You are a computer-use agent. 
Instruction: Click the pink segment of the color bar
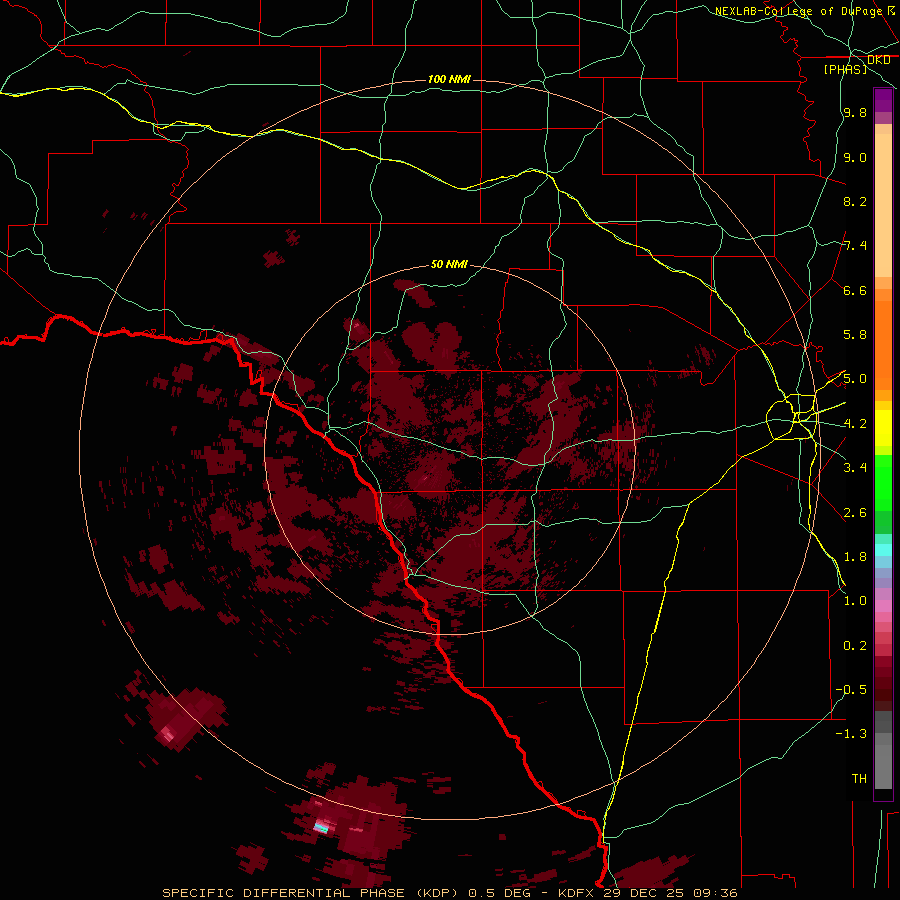coord(883,606)
